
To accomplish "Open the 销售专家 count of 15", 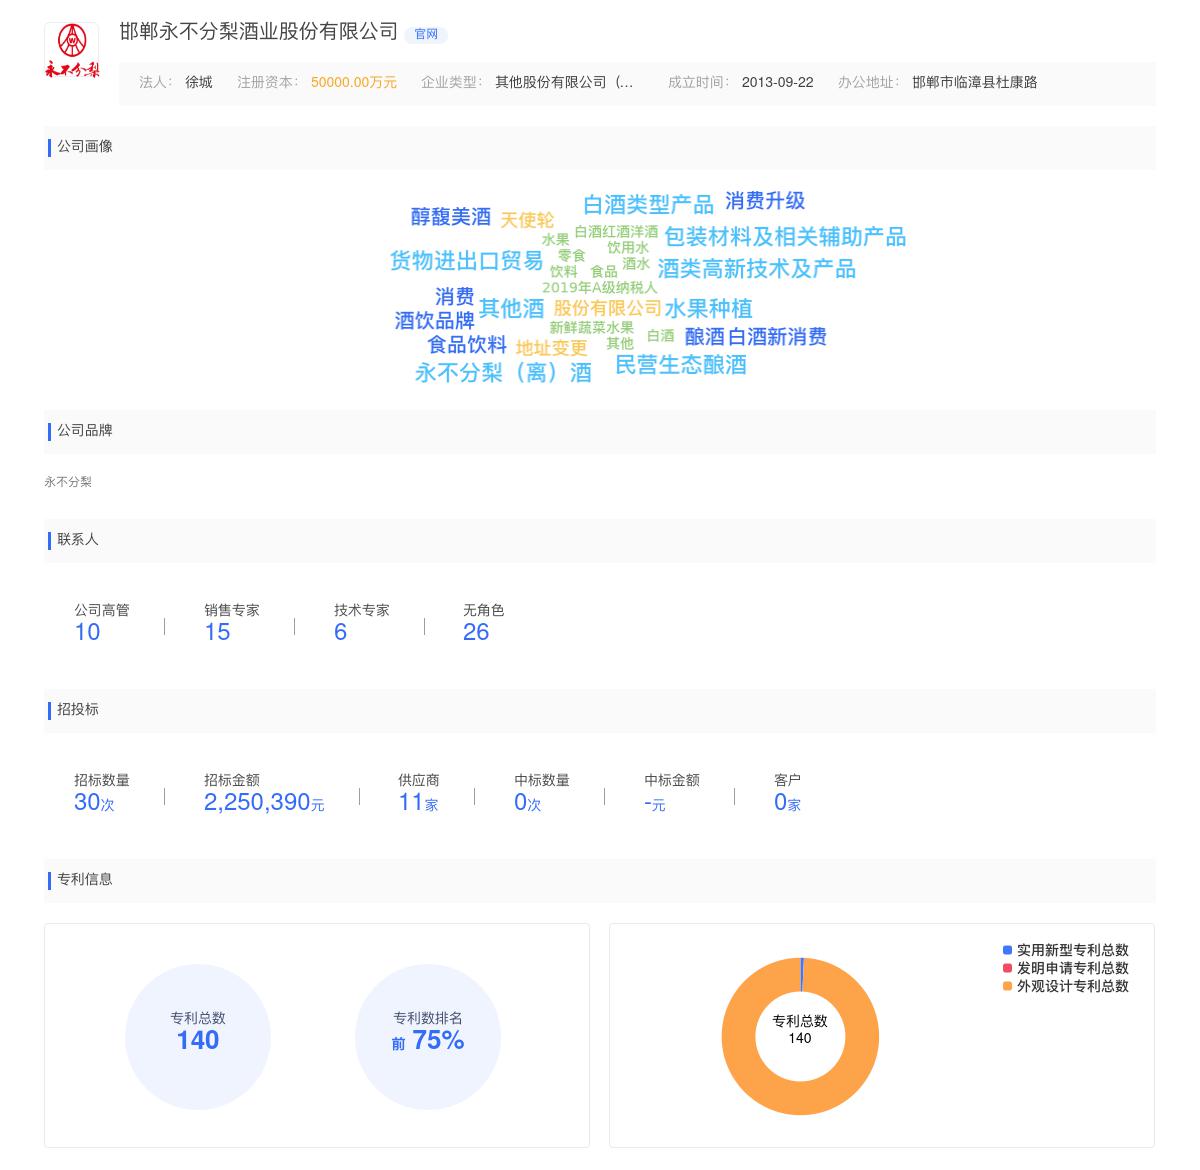I will [x=217, y=632].
